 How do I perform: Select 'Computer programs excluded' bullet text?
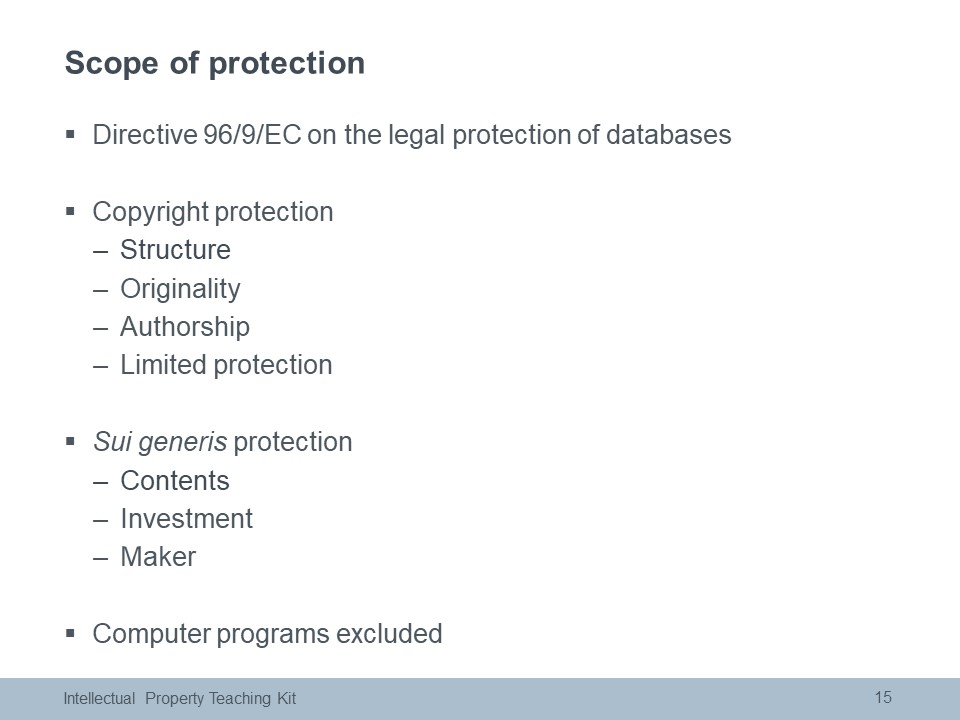click(x=267, y=634)
